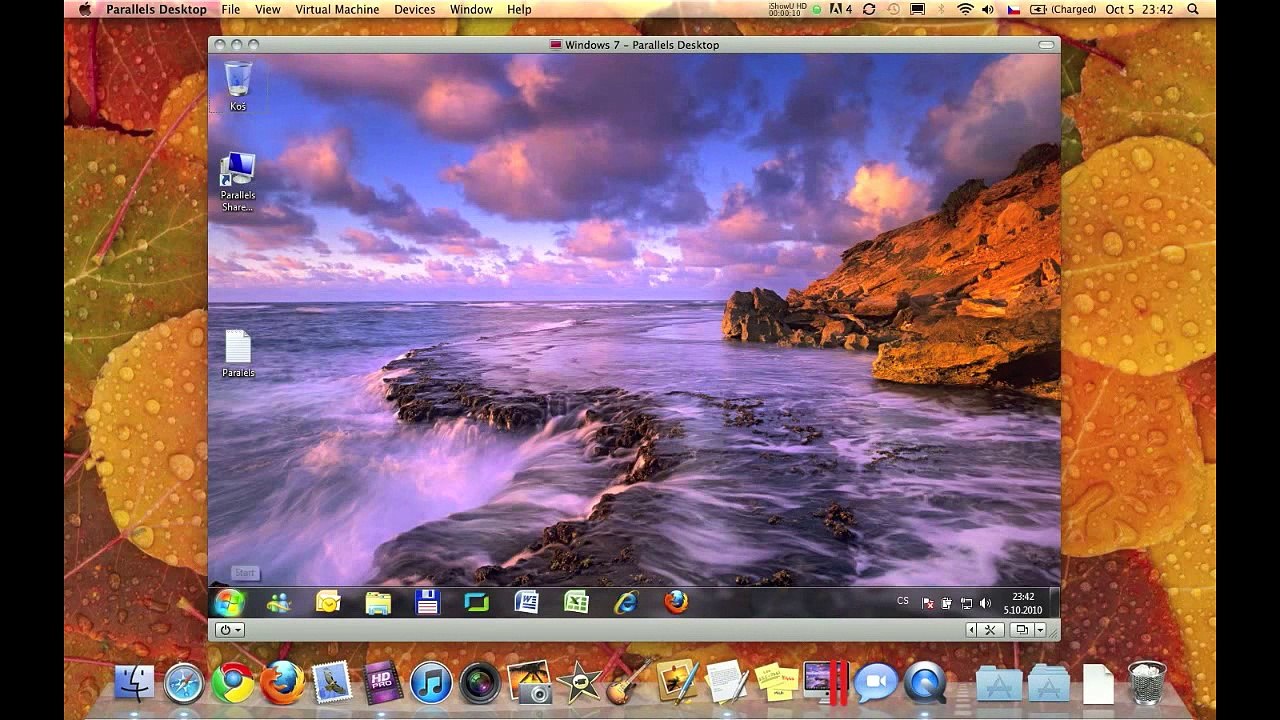Click the Windows tray power plug icon
This screenshot has height=720, width=1280.
947,603
